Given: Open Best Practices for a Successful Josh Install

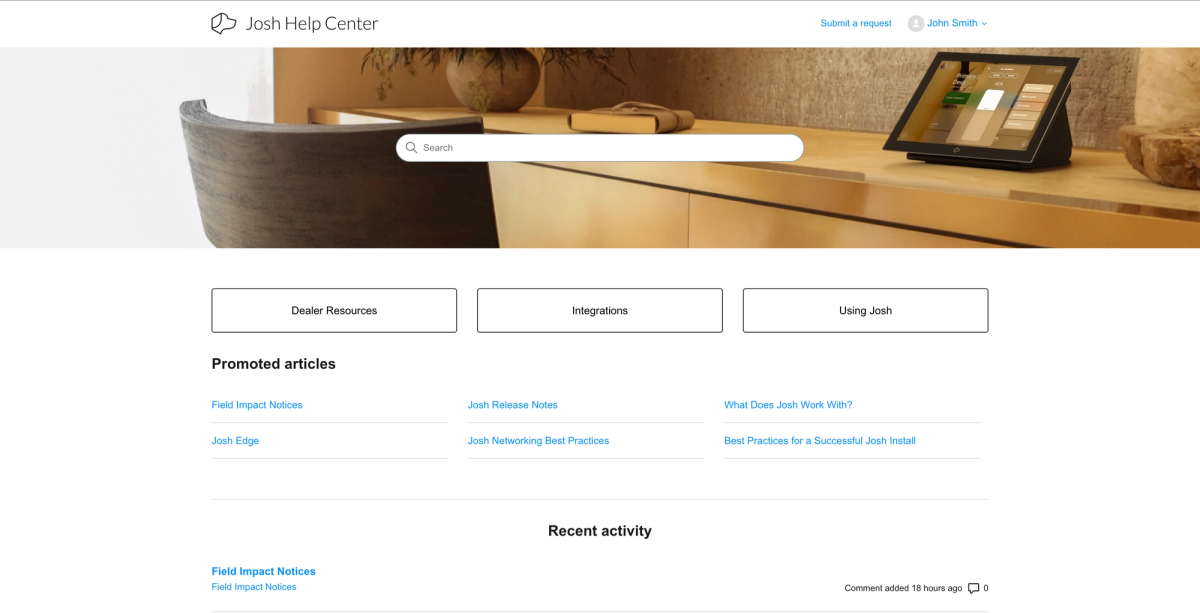Looking at the screenshot, I should coord(820,441).
